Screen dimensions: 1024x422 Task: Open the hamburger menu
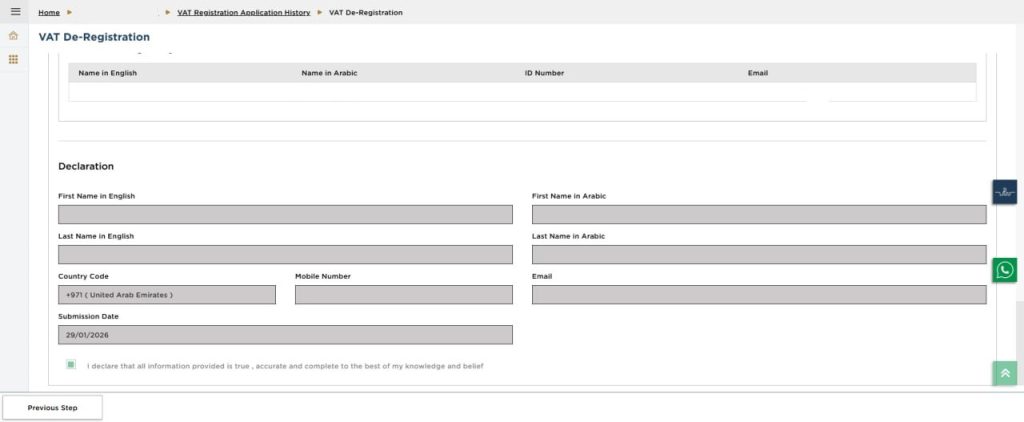click(14, 11)
